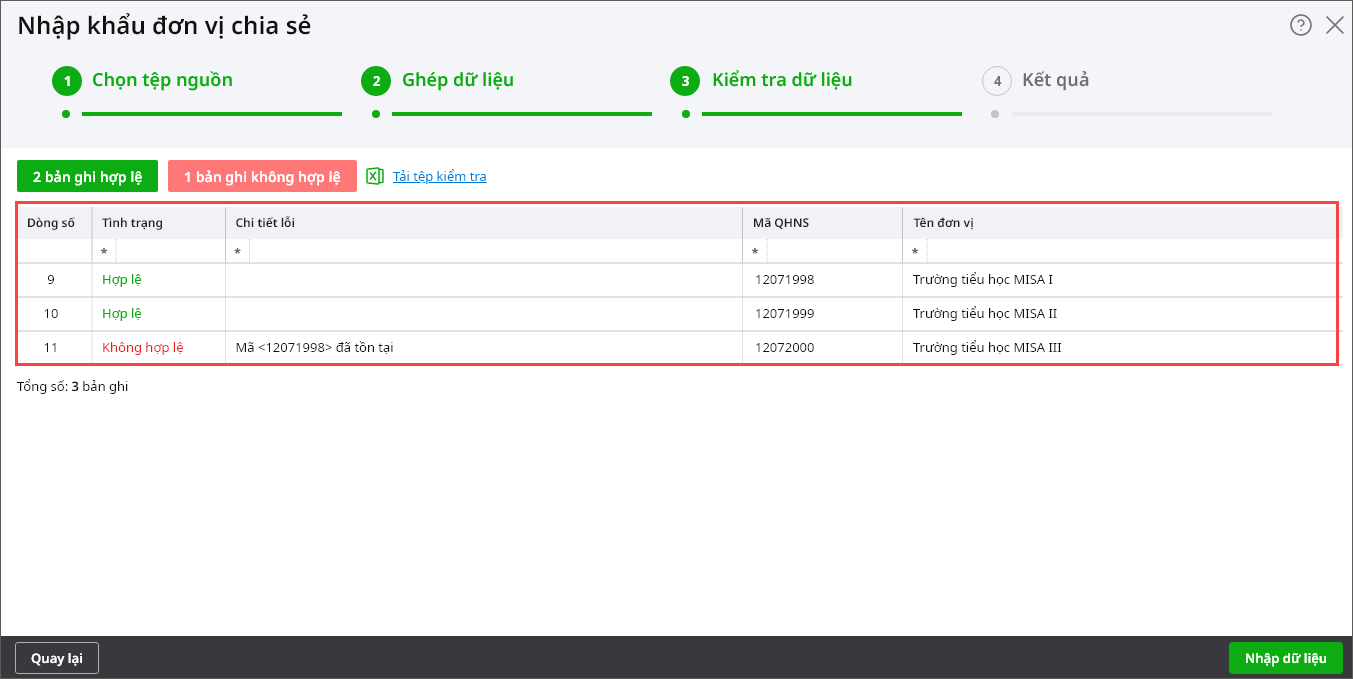1353x679 pixels.
Task: Open the Chi tiết lỗi filter operator
Action: click(238, 252)
